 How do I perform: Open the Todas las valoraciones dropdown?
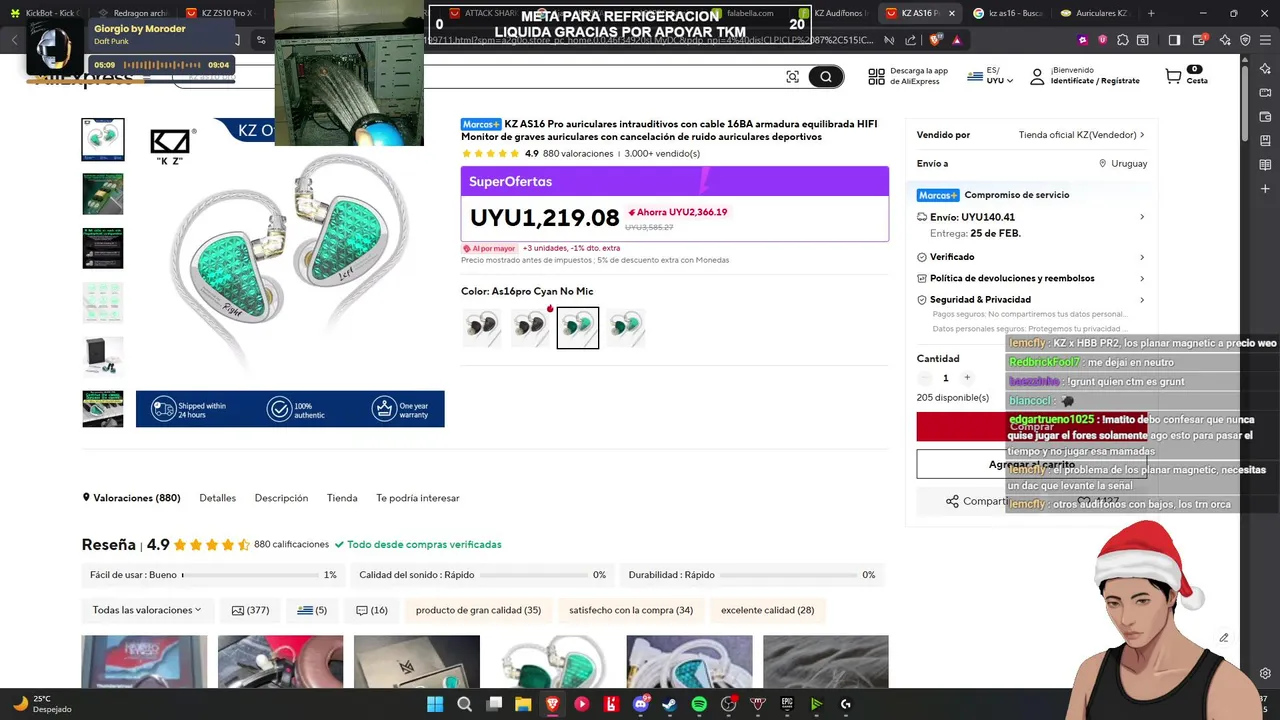point(147,610)
